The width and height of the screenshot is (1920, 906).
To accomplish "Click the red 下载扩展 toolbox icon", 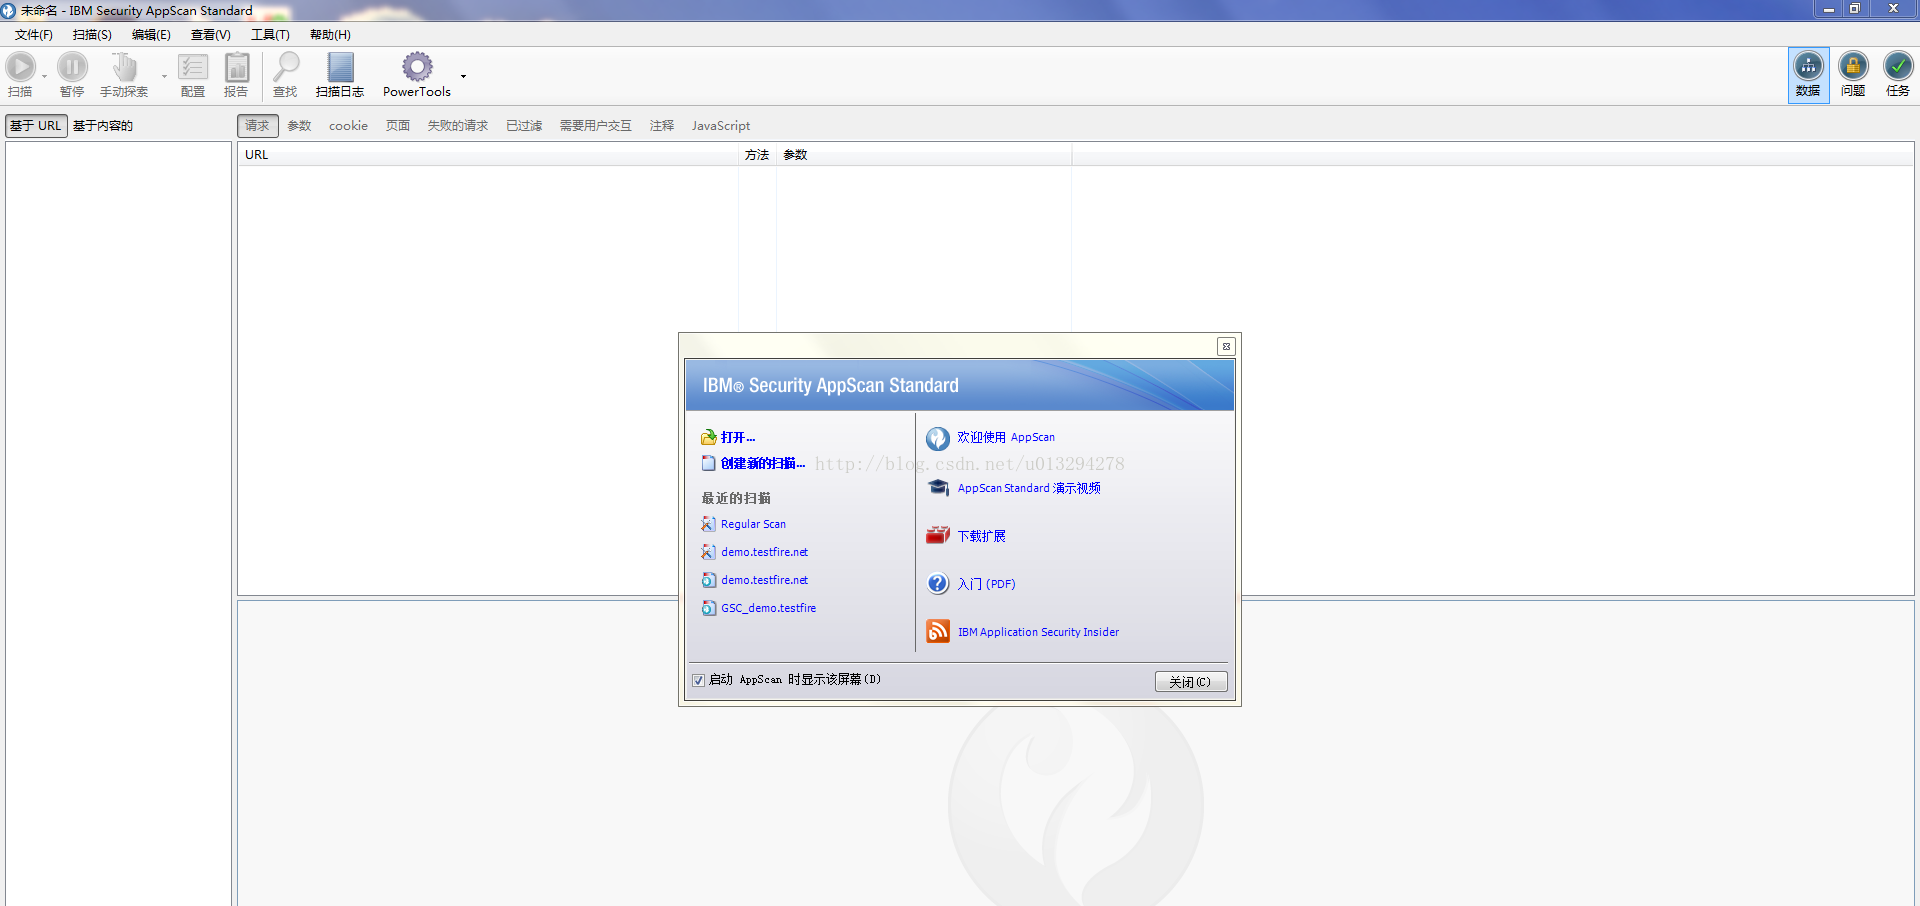I will tap(938, 536).
